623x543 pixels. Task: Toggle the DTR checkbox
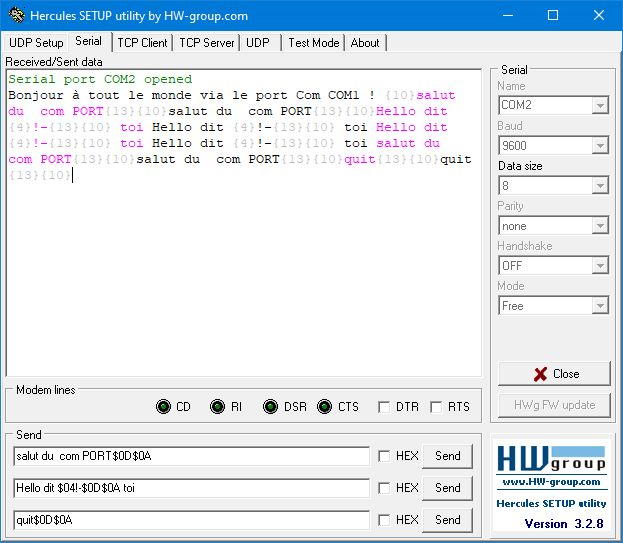[384, 407]
